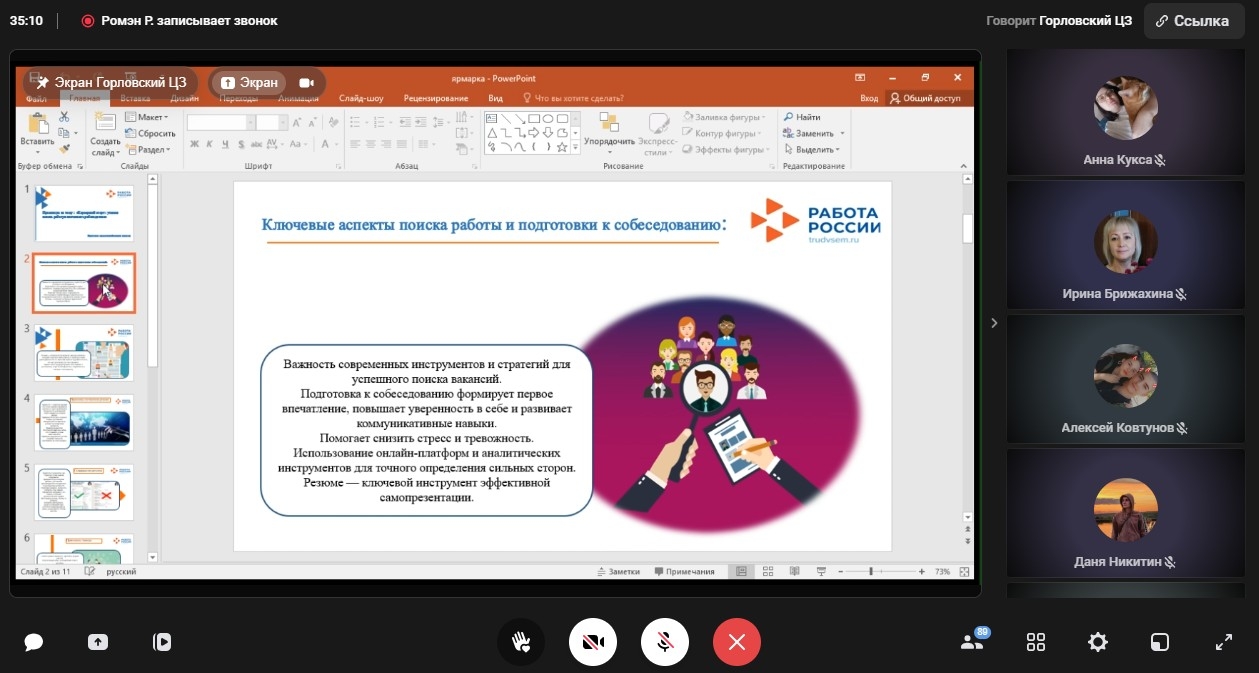Open the participants list

[x=972, y=642]
